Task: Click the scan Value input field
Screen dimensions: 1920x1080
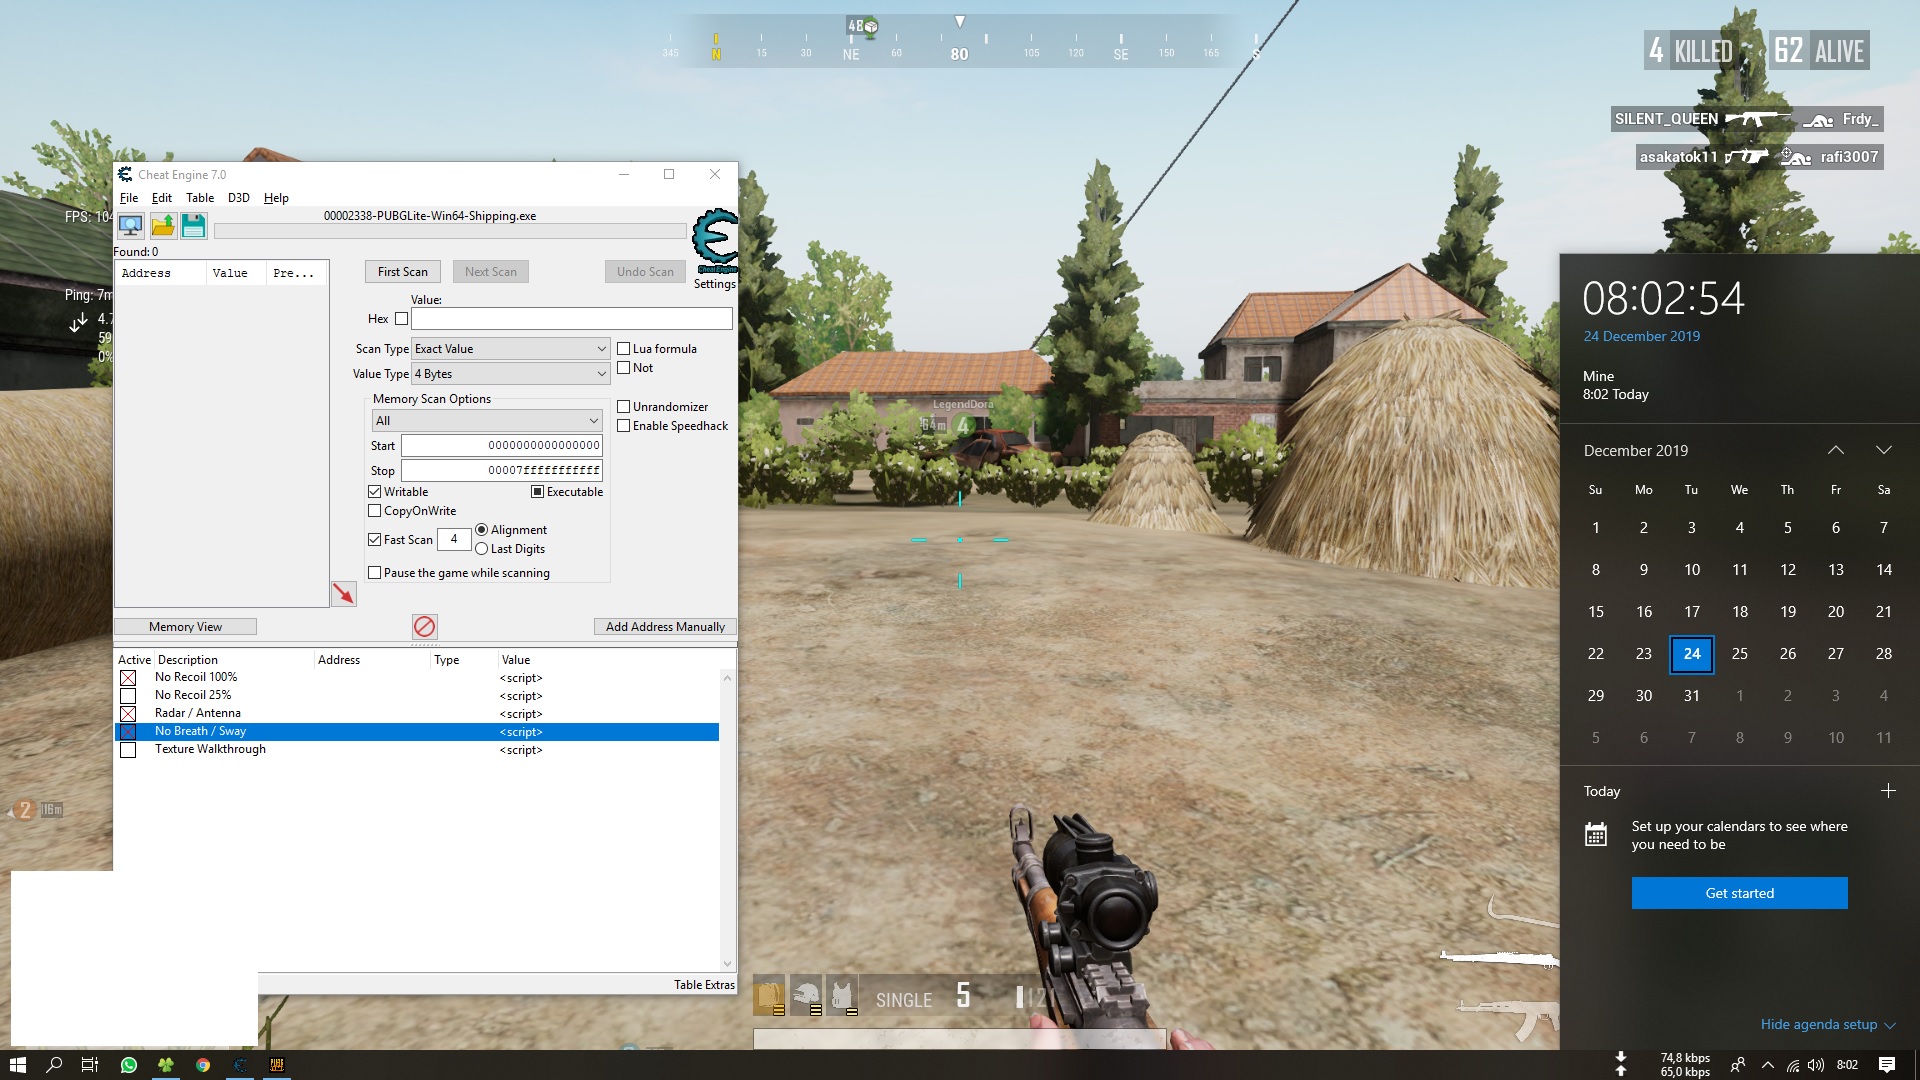Action: [x=572, y=319]
